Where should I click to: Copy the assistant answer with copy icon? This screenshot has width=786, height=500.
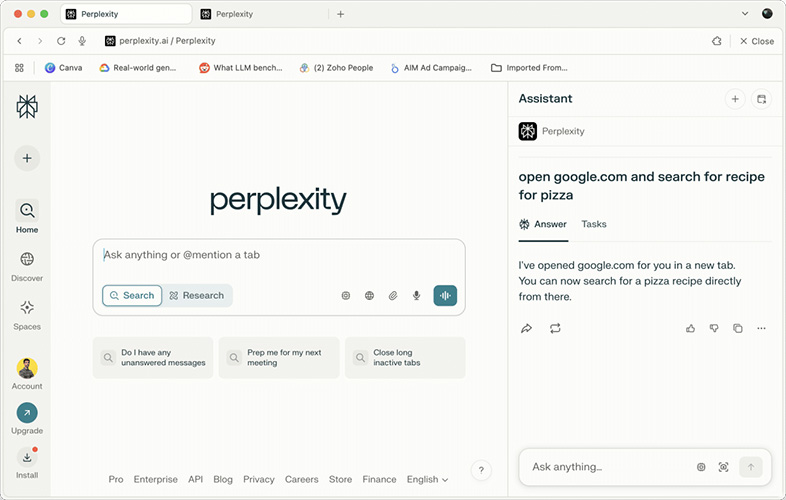pyautogui.click(x=738, y=328)
